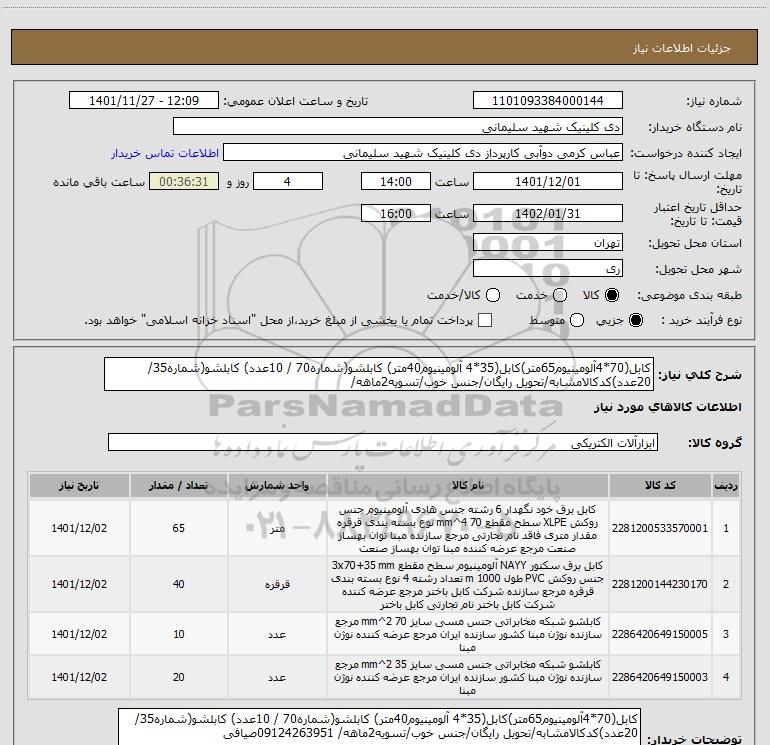Click the کد کالا column header
770x745 pixels.
pos(660,486)
